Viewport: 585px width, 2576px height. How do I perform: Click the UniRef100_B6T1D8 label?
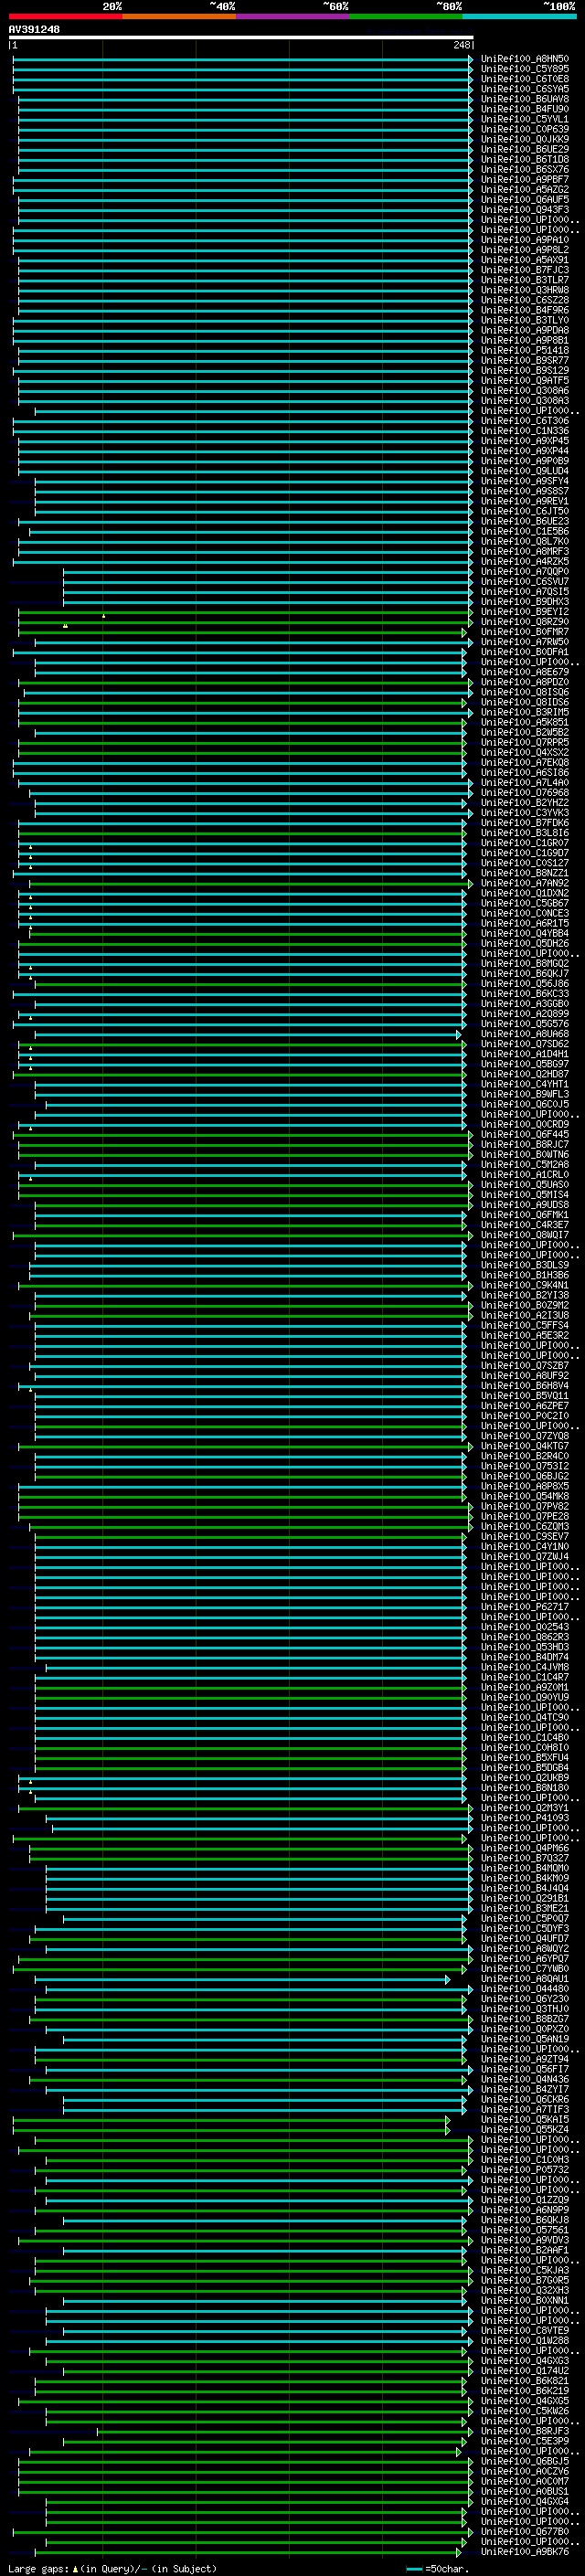pos(525,159)
